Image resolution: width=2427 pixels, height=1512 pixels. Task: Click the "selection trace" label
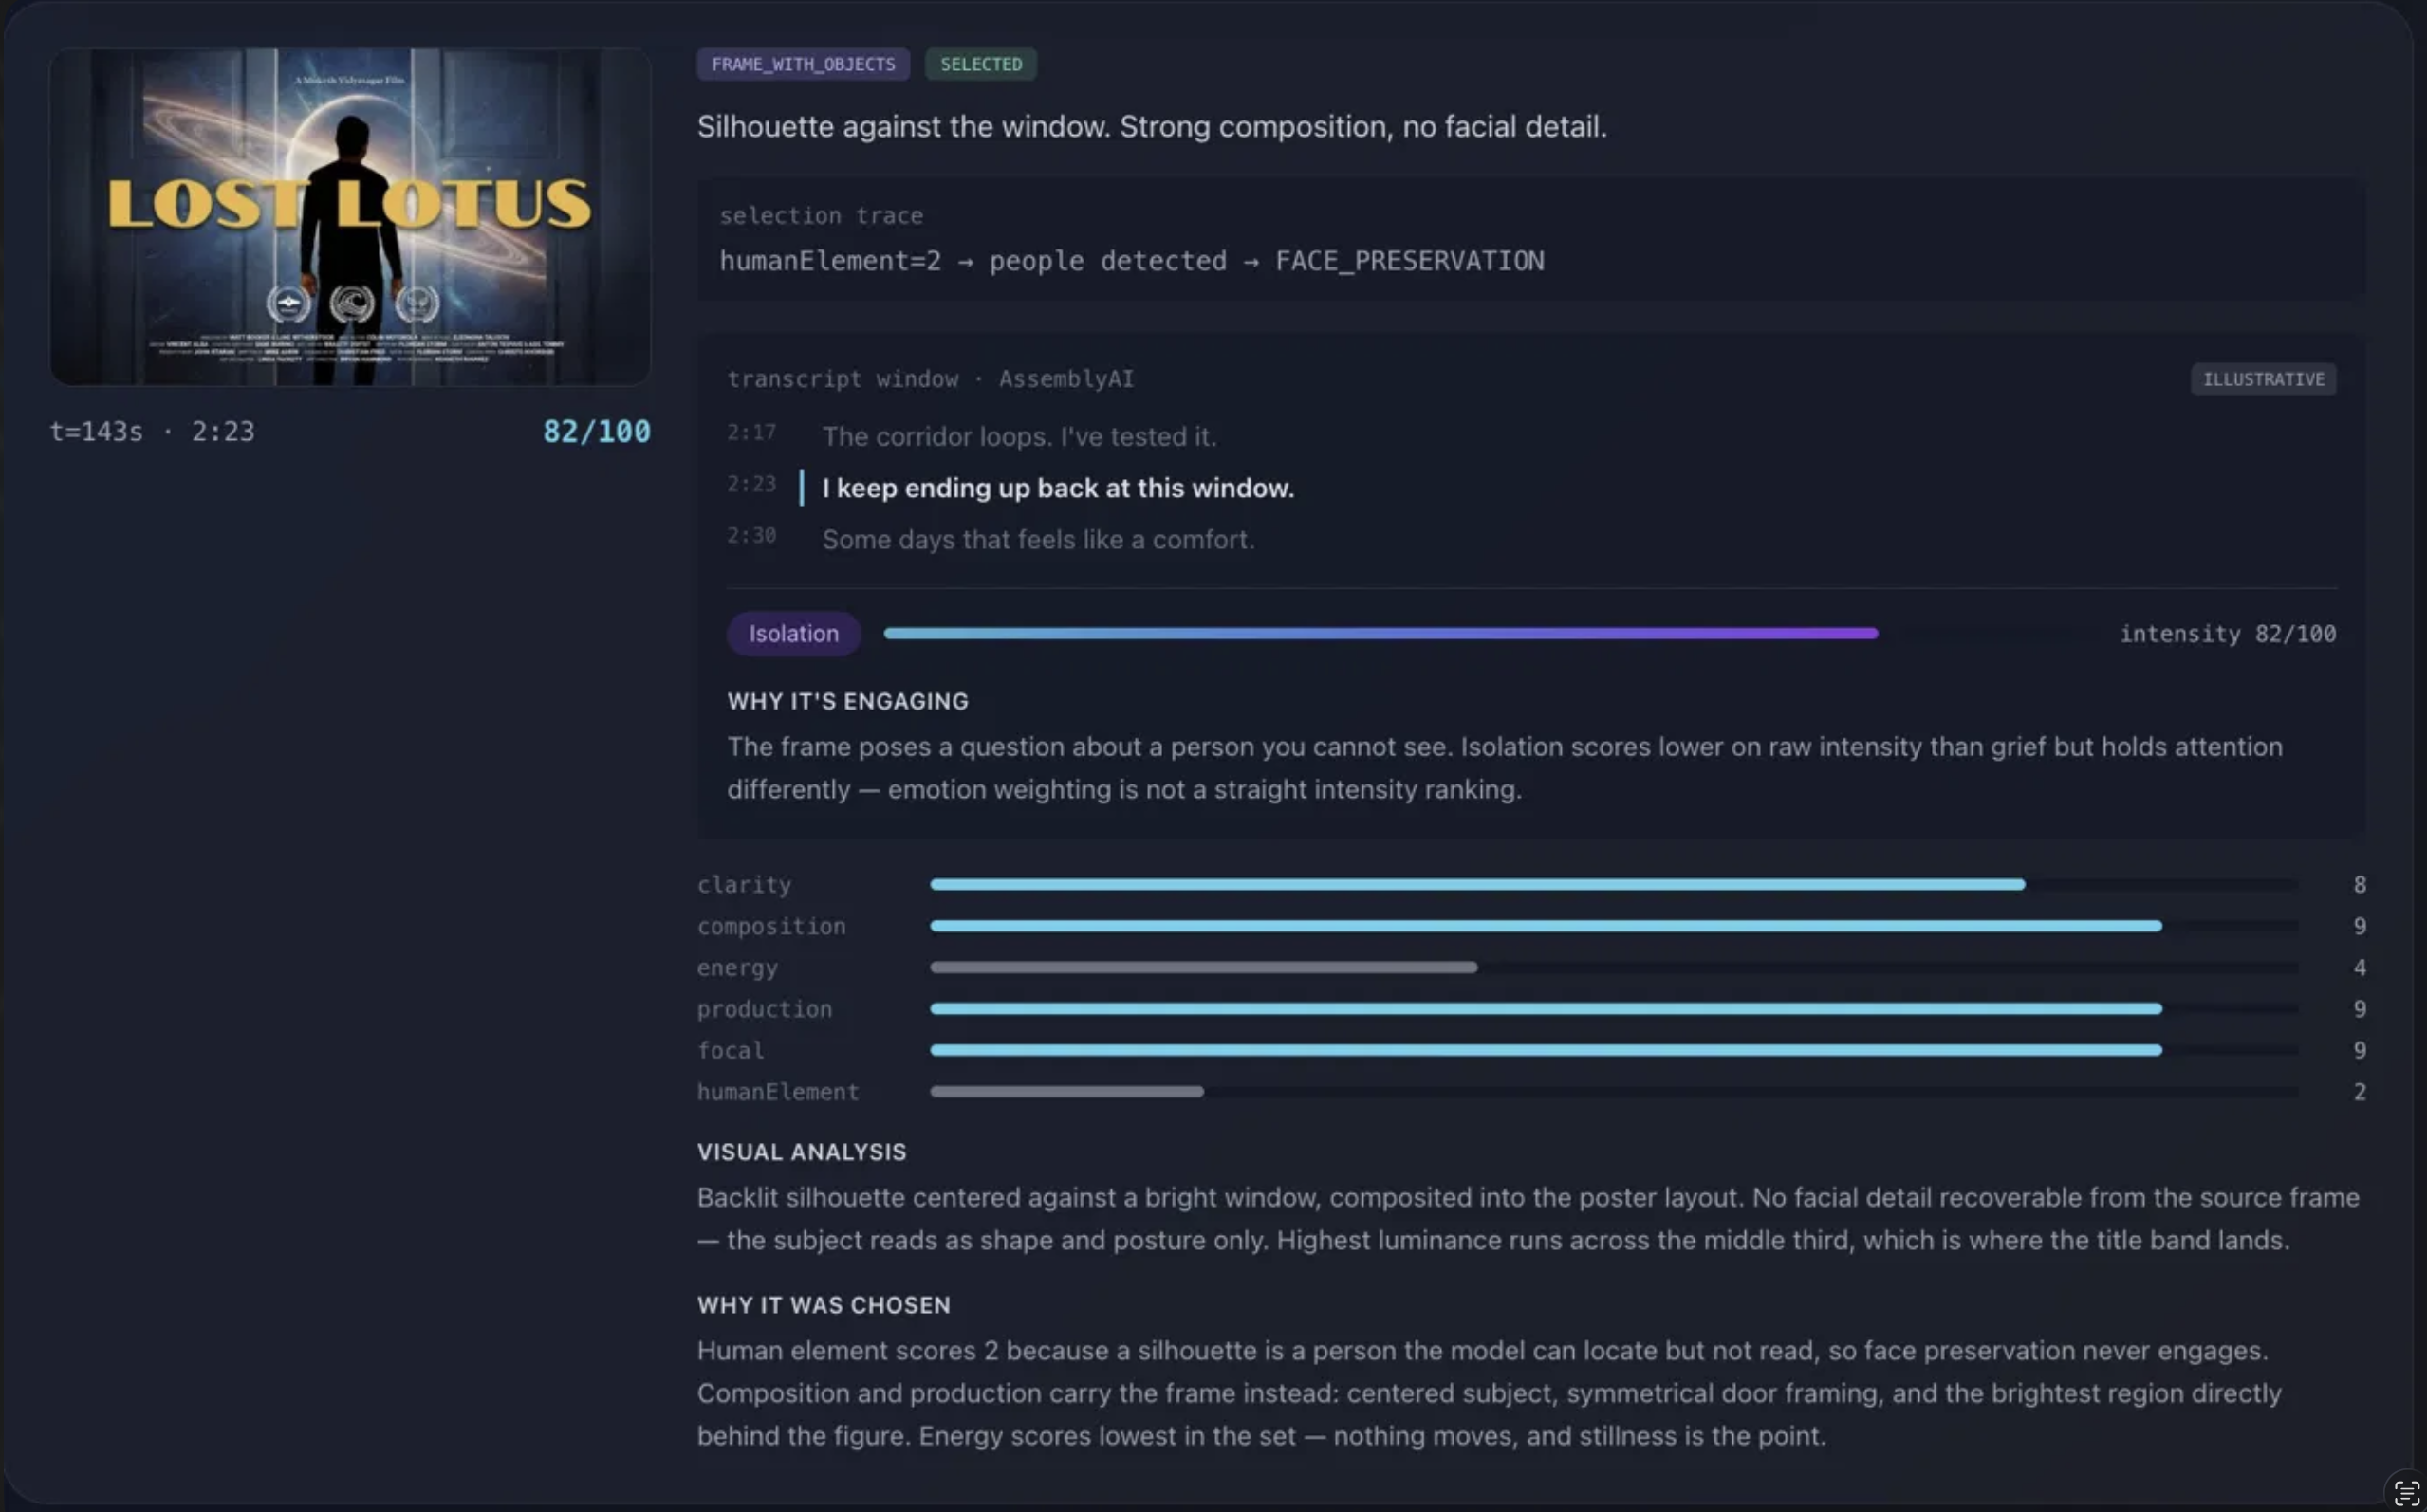821,216
